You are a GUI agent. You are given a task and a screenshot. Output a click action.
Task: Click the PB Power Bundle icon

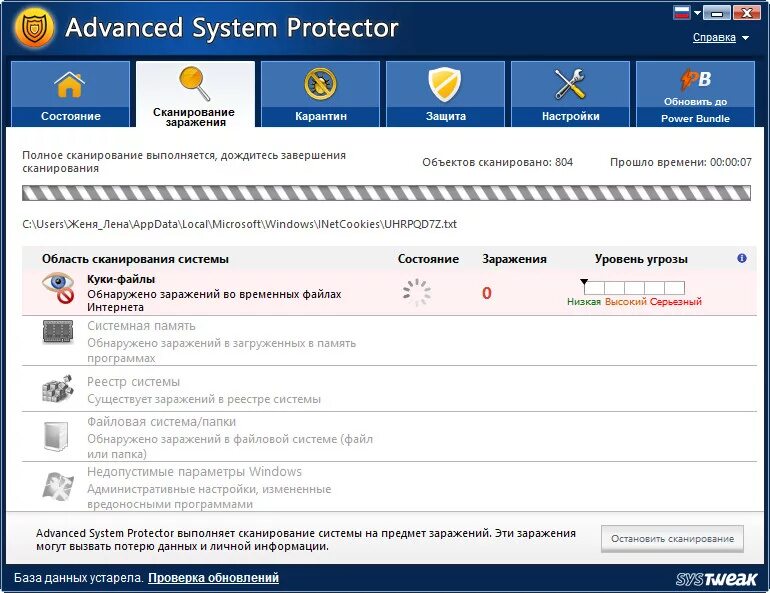click(695, 79)
